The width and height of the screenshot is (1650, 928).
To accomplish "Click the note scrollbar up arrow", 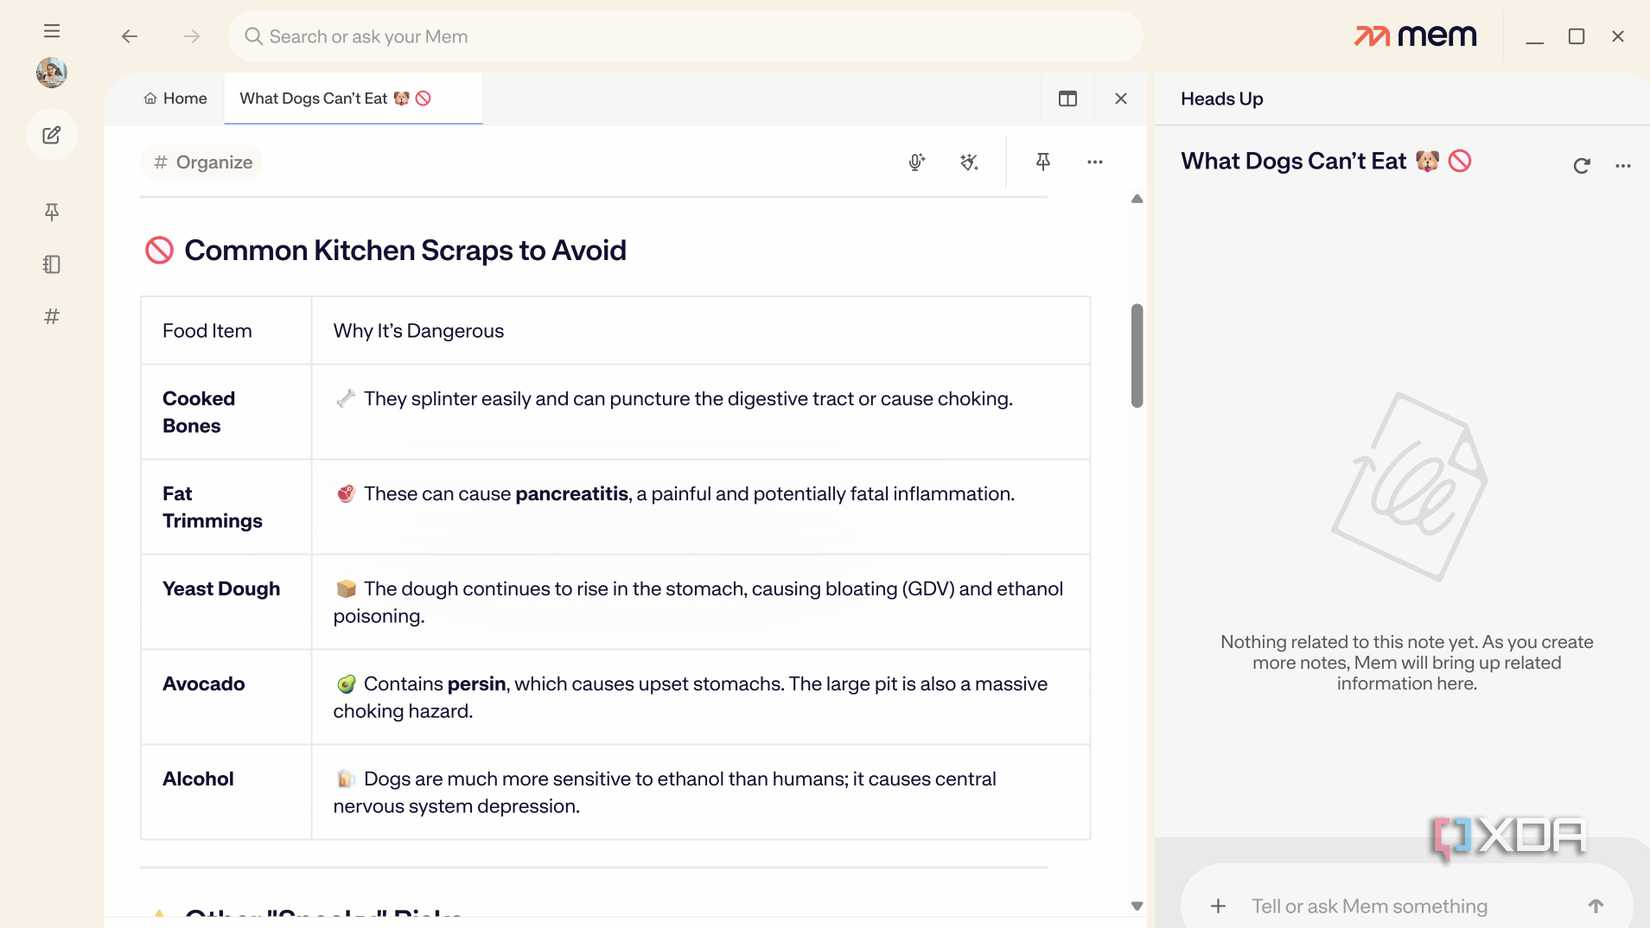I will 1137,199.
